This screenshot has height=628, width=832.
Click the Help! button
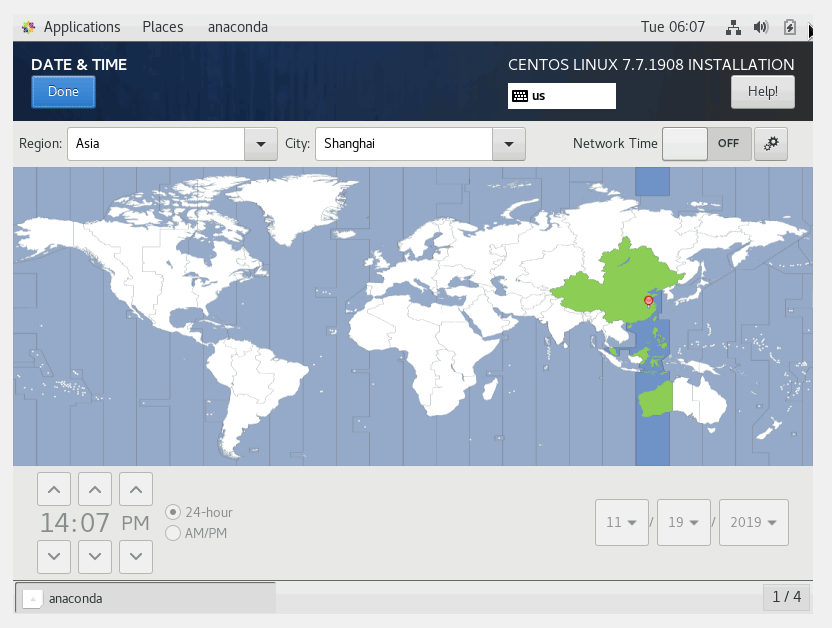762,92
